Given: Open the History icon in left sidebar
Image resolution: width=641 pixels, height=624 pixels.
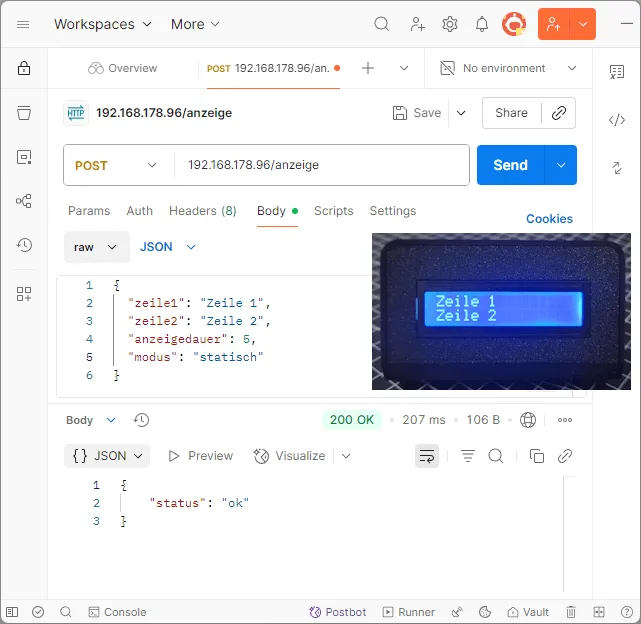Looking at the screenshot, I should click(24, 245).
